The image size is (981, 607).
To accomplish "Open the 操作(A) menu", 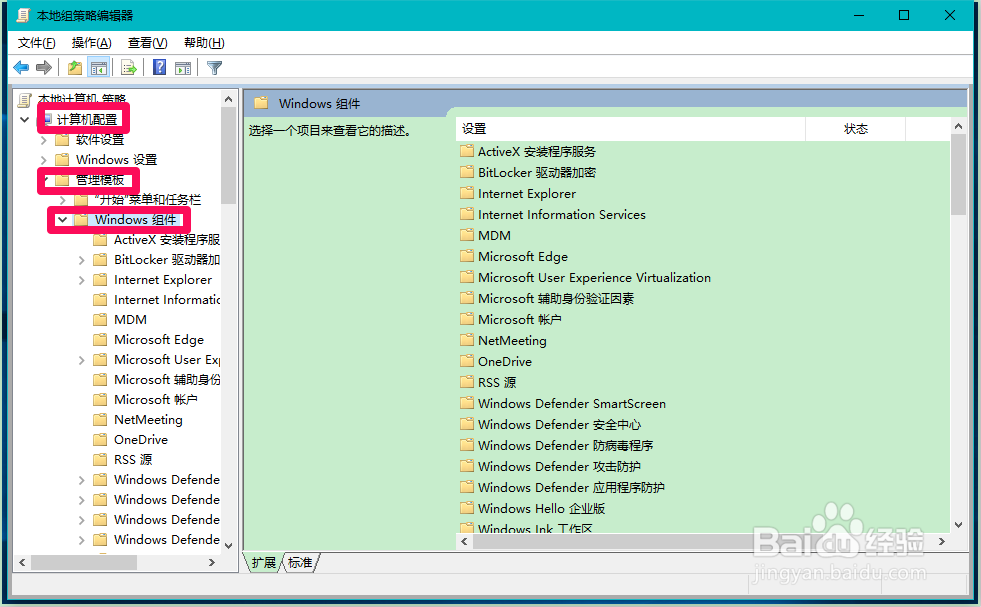I will tap(91, 43).
